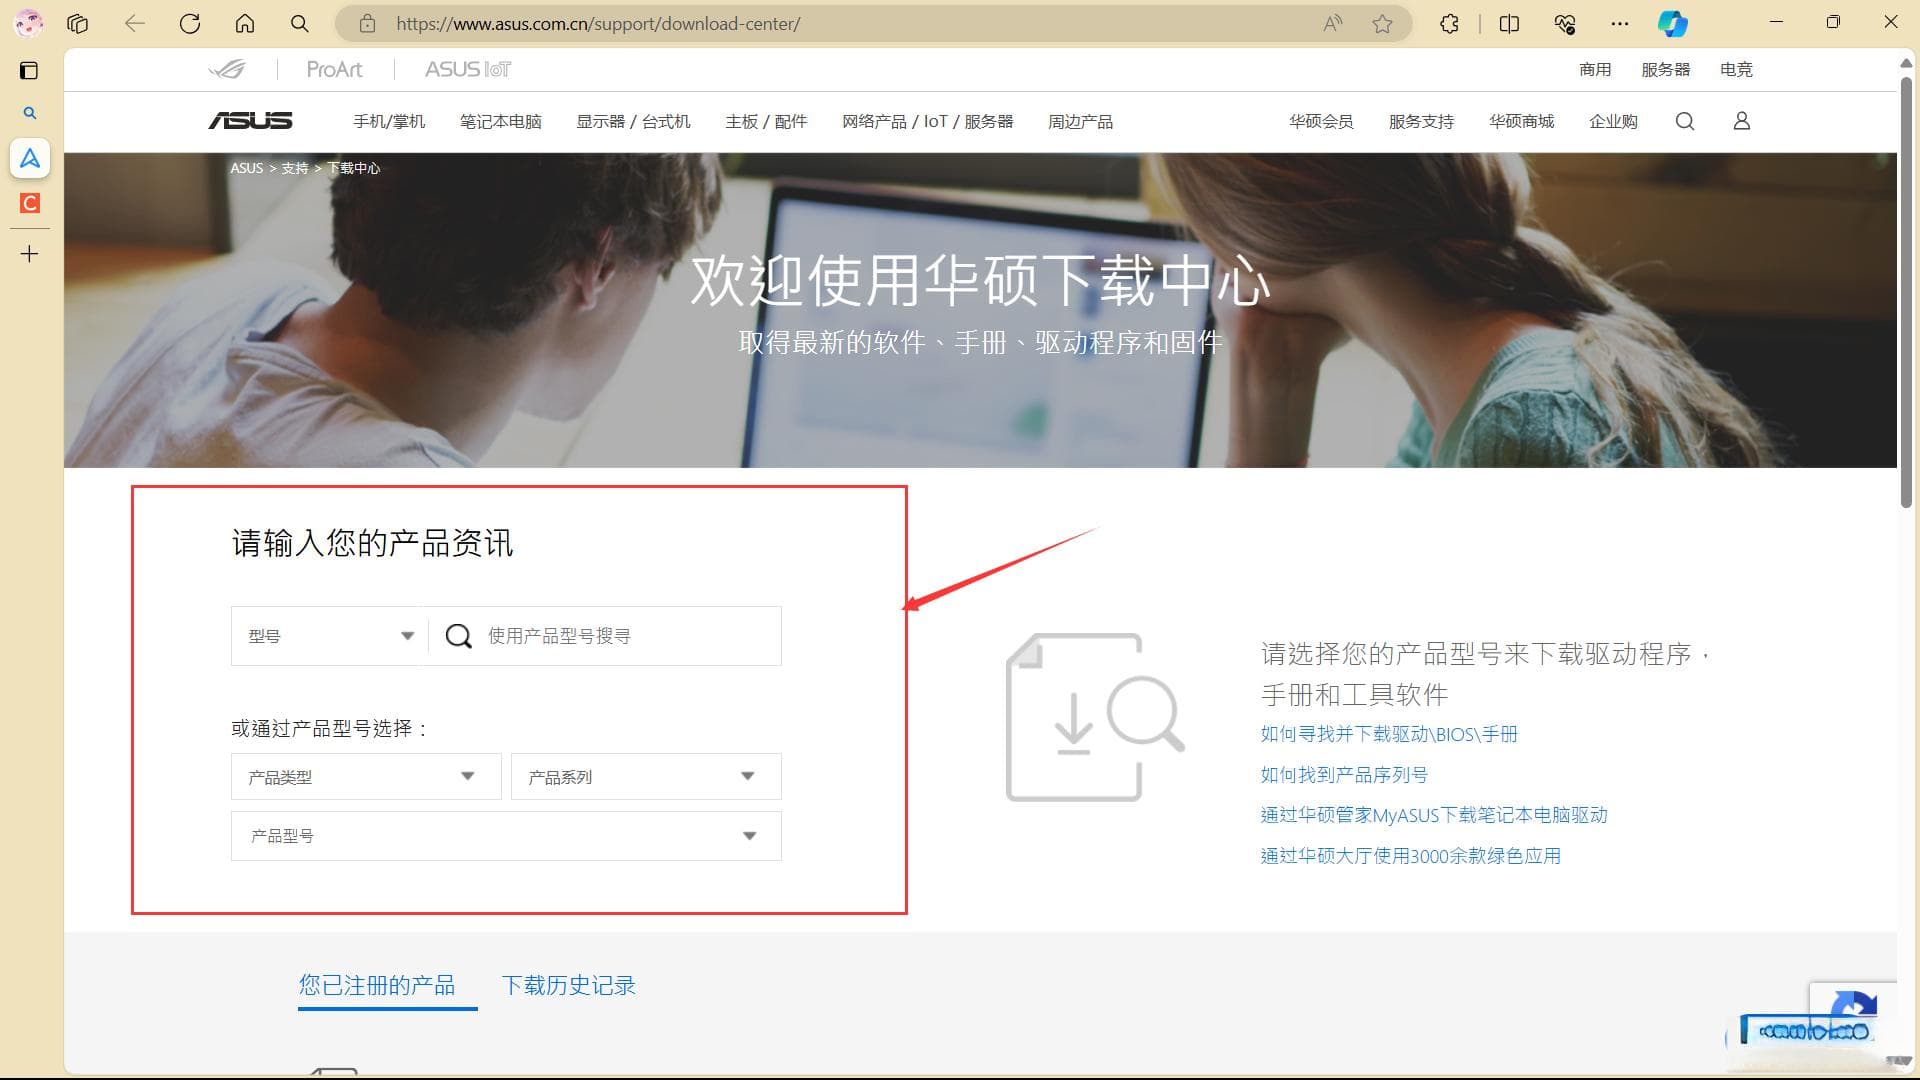The width and height of the screenshot is (1920, 1080).
Task: Open the 产品型号 dropdown
Action: coord(506,836)
